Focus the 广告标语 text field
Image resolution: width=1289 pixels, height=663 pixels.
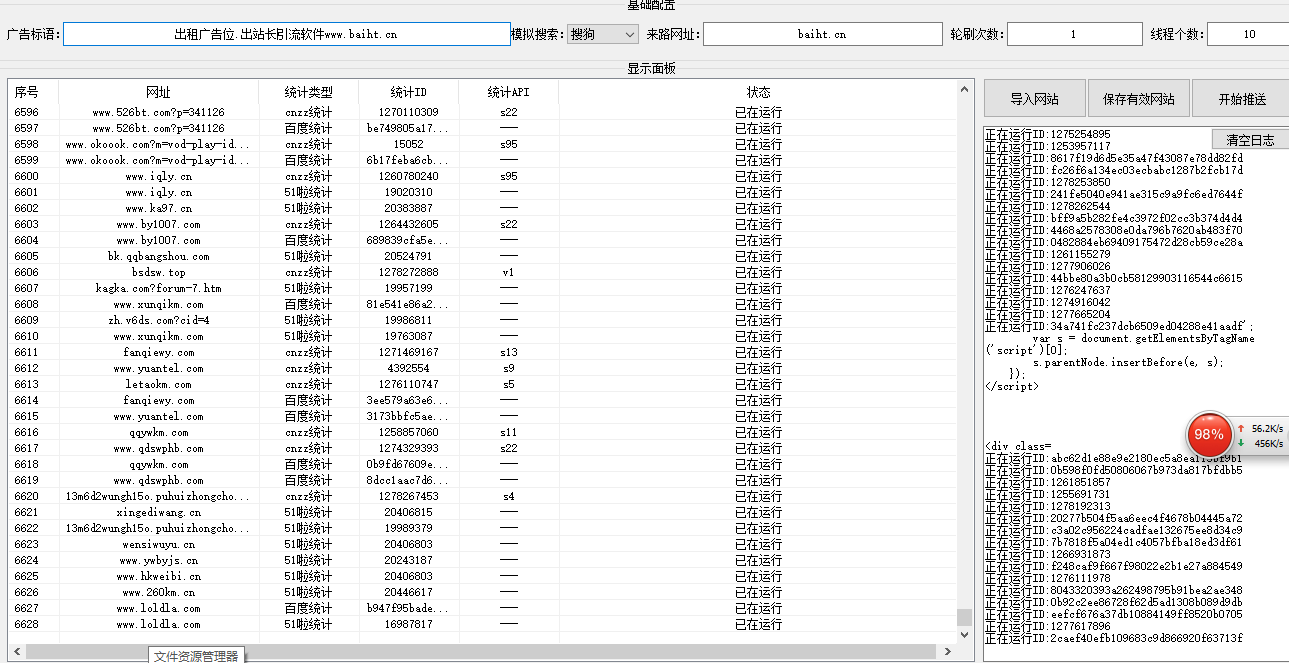286,34
